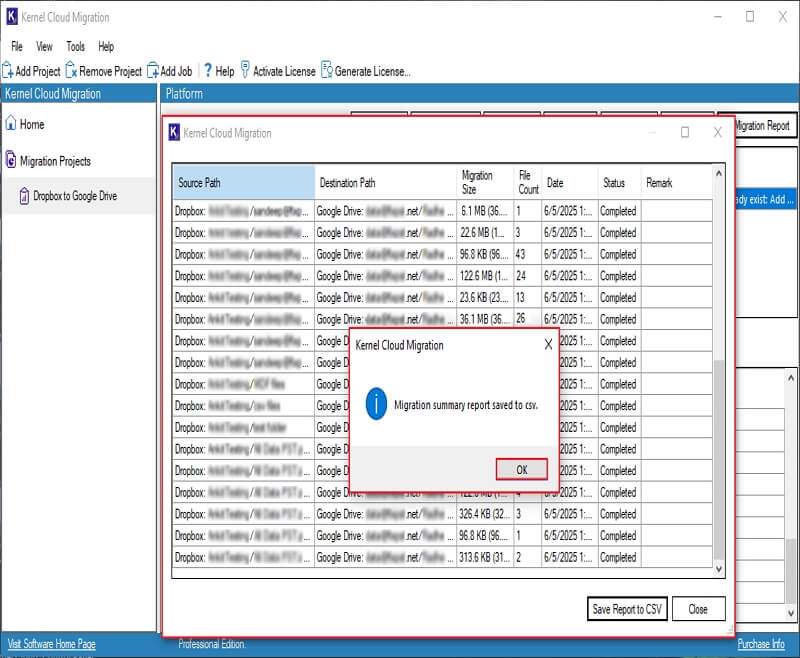
Task: Click the Activate License key icon
Action: 245,70
